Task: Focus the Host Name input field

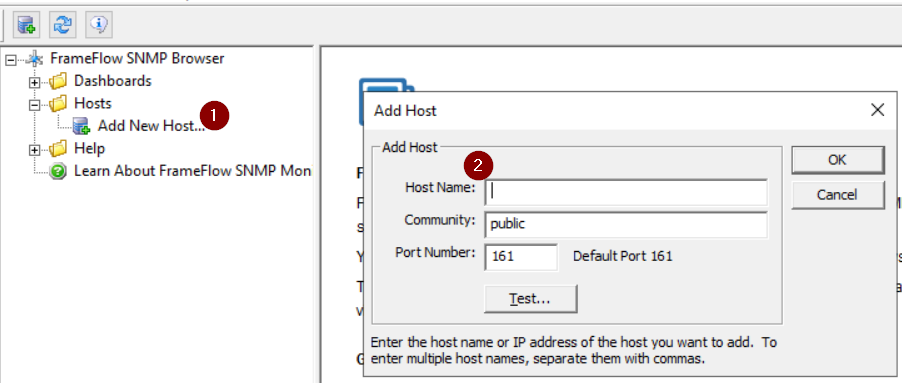Action: 626,192
